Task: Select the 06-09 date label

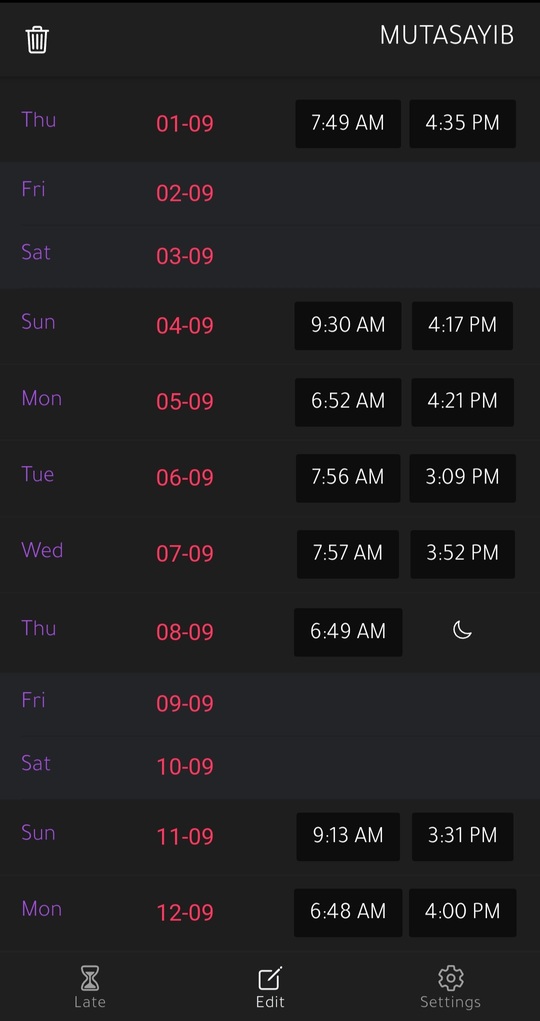Action: click(x=185, y=478)
